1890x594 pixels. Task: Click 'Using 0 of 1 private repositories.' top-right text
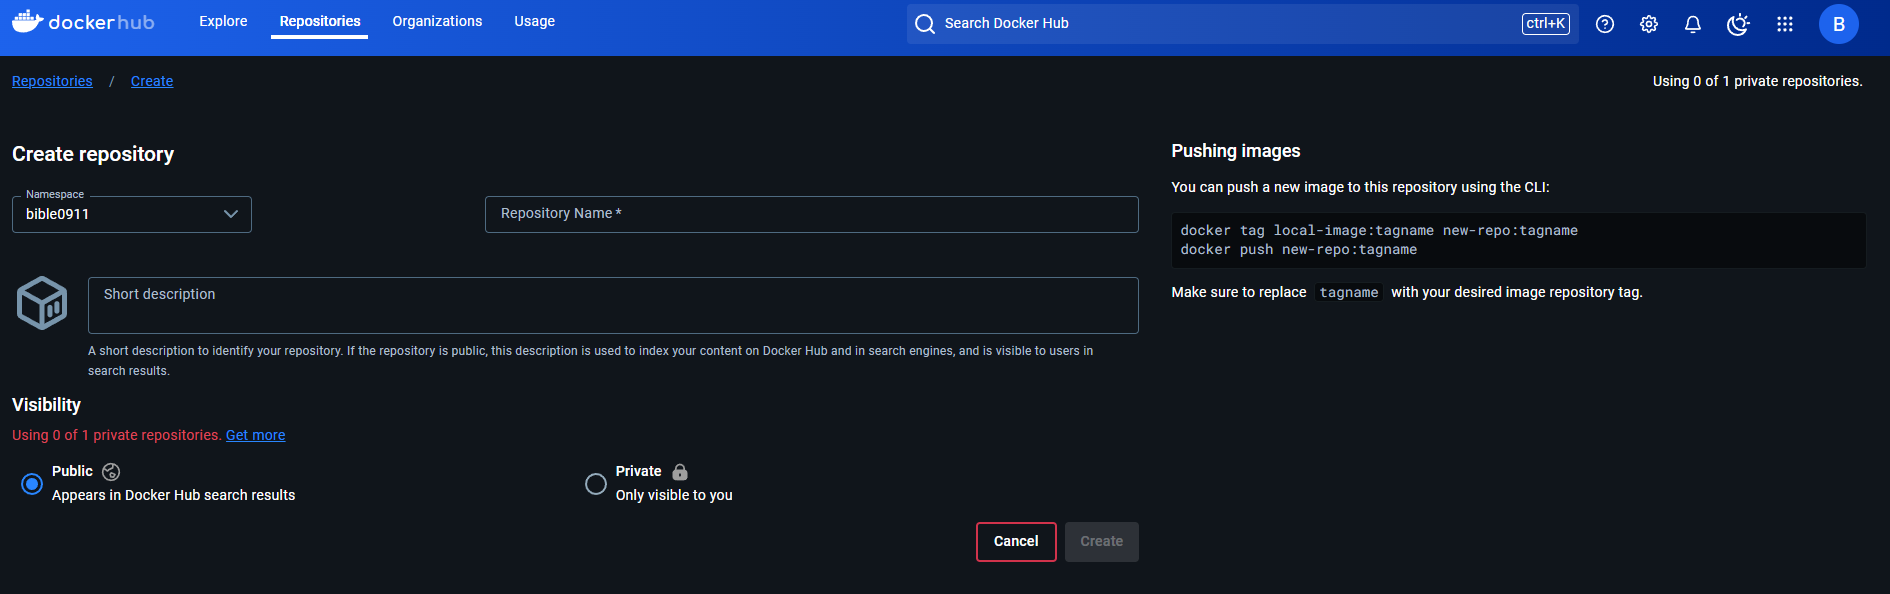click(1758, 81)
